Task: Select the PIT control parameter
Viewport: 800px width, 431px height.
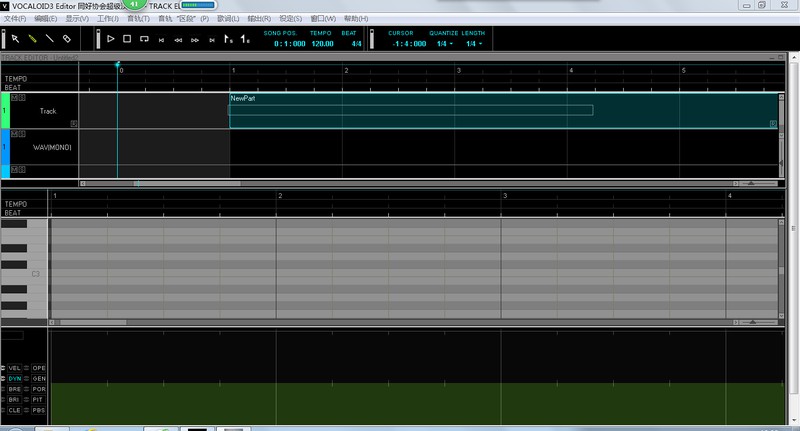Action: [x=39, y=399]
